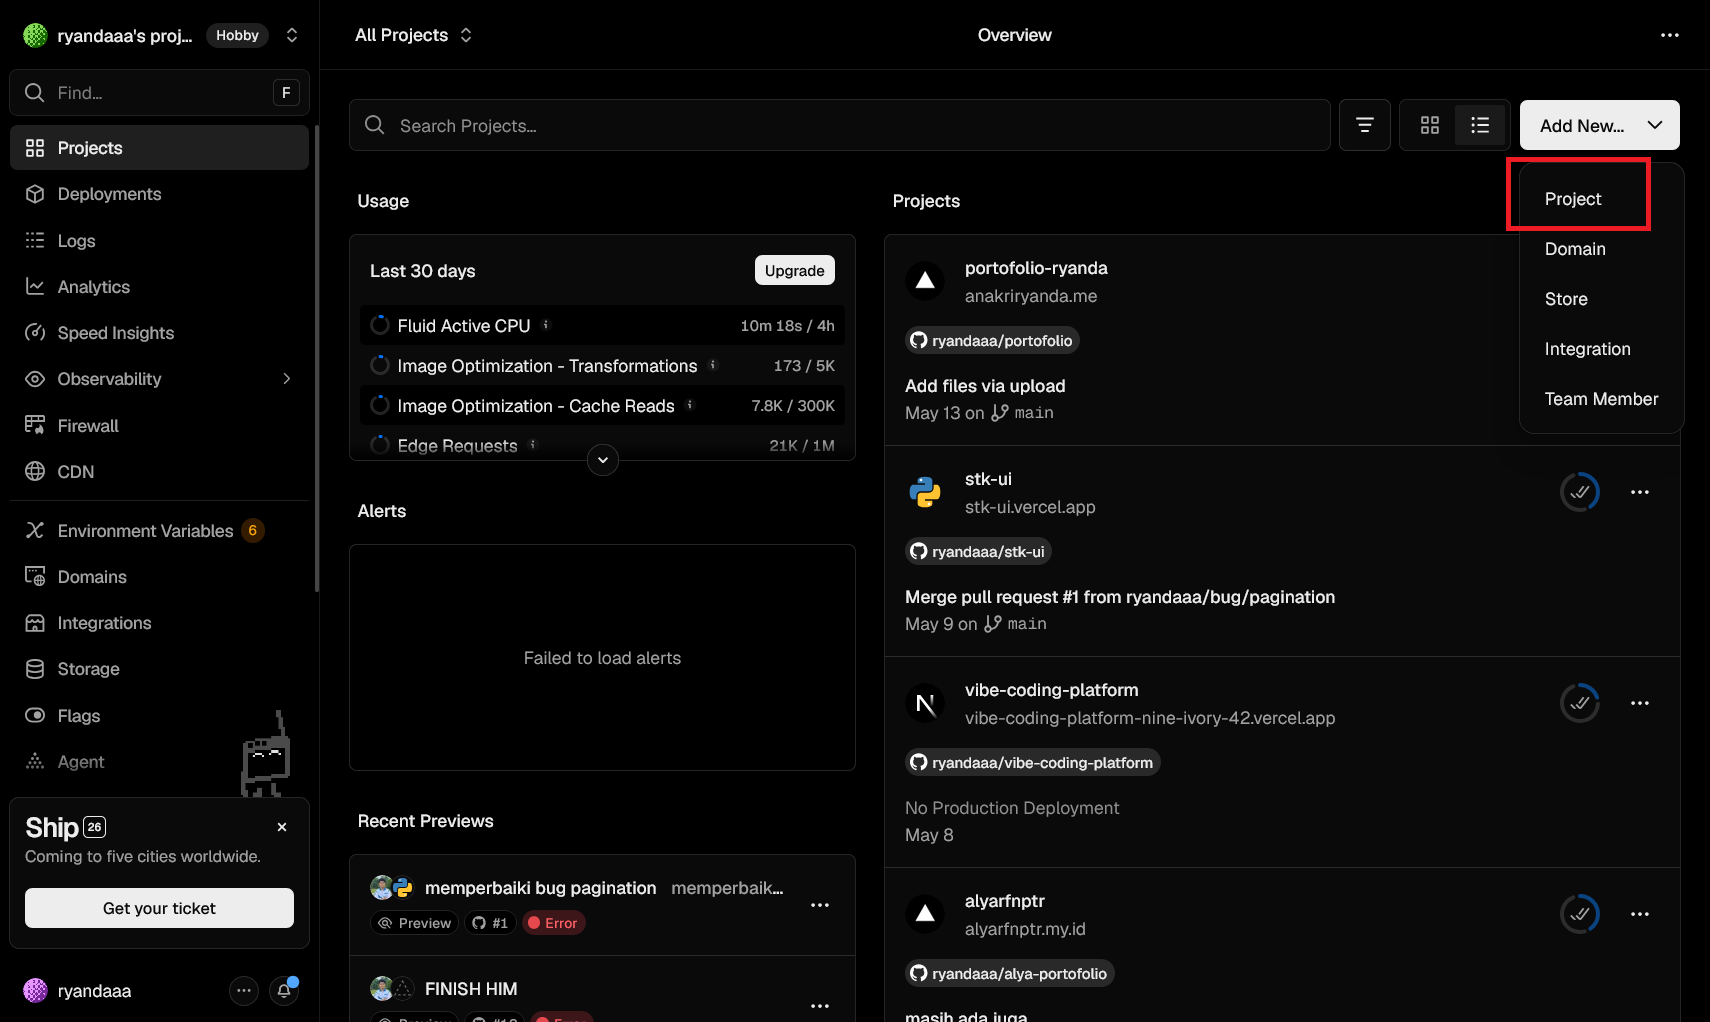Click the Find search field
Screen dimensions: 1710x1022
[159, 93]
